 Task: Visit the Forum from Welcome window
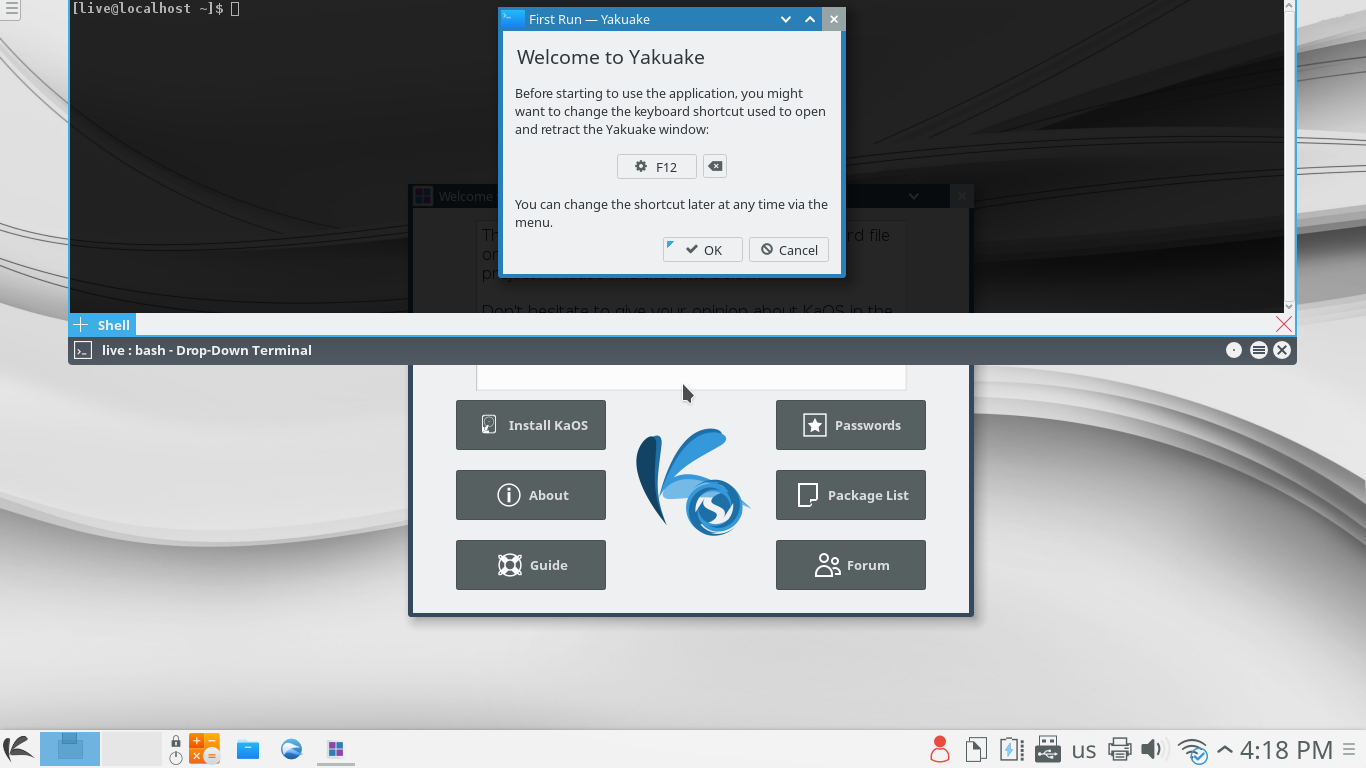point(851,565)
